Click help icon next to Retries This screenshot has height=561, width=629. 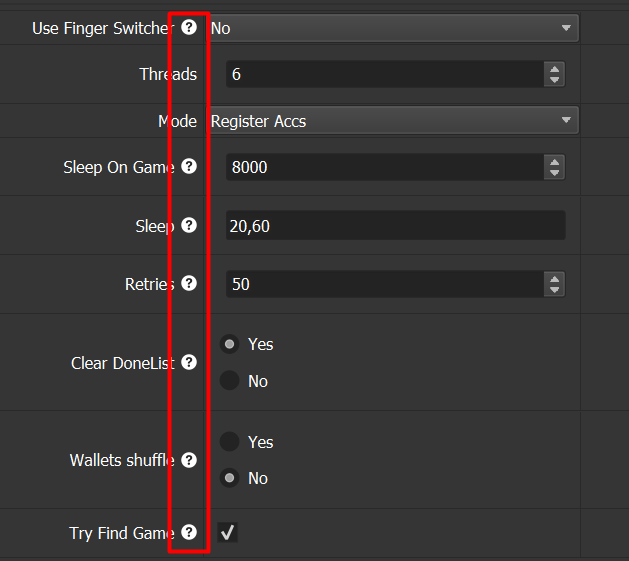189,283
